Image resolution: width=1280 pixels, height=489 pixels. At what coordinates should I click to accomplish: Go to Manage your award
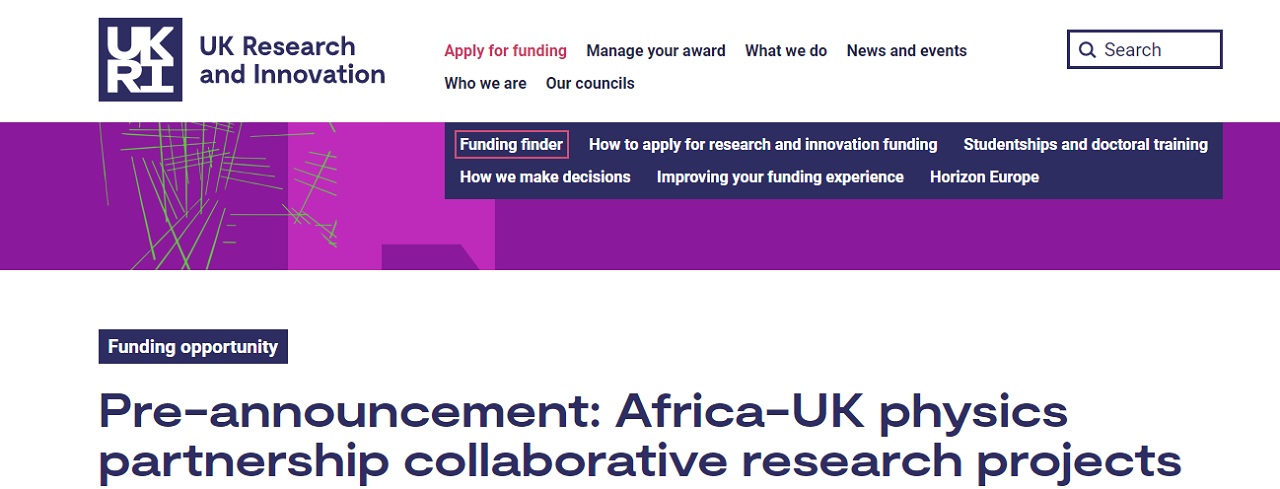click(x=656, y=51)
